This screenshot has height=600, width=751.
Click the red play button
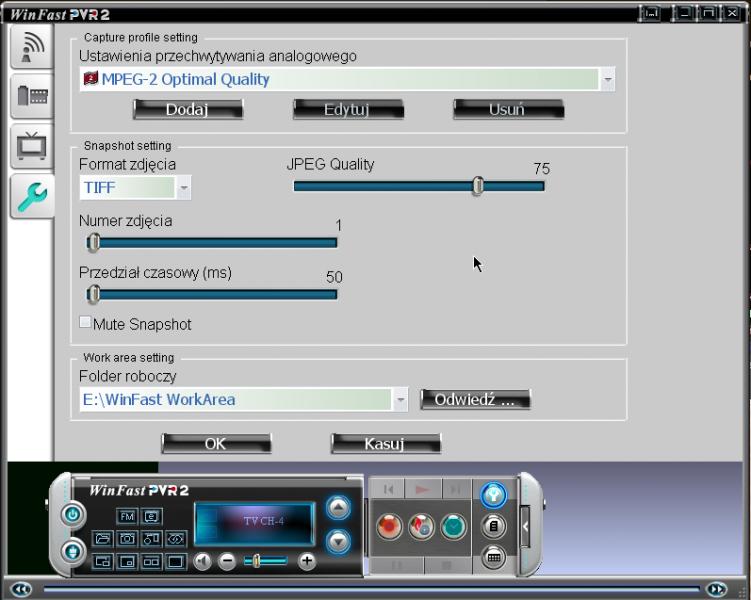422,489
